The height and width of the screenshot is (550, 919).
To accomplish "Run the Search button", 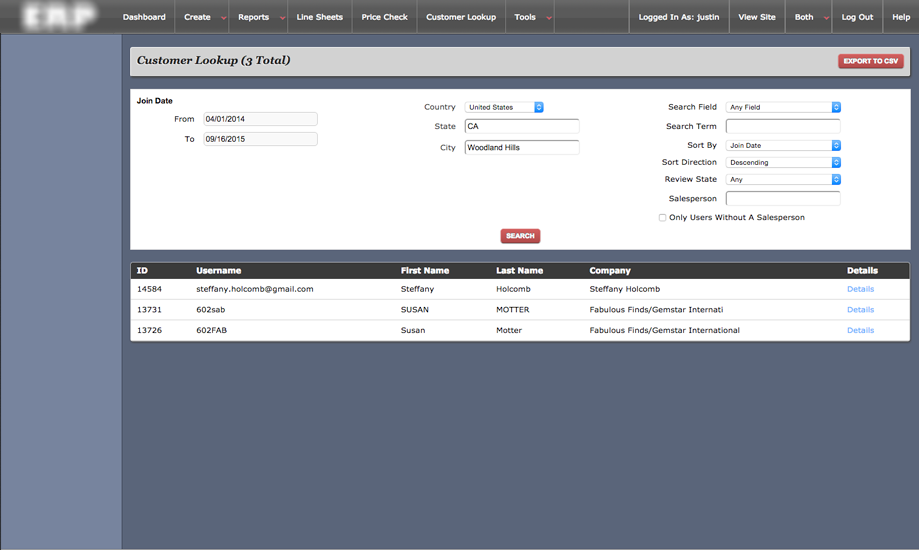I will pos(520,236).
